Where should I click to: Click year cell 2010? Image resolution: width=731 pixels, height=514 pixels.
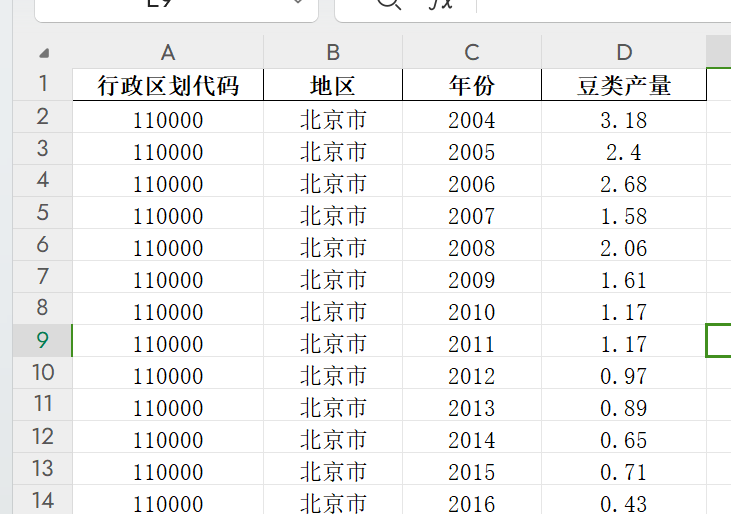point(472,309)
